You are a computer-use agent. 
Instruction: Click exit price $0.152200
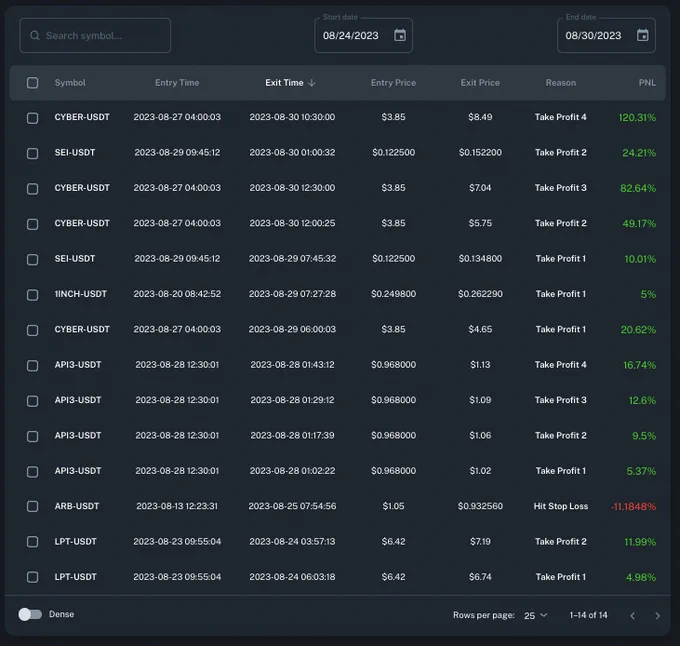coord(480,153)
